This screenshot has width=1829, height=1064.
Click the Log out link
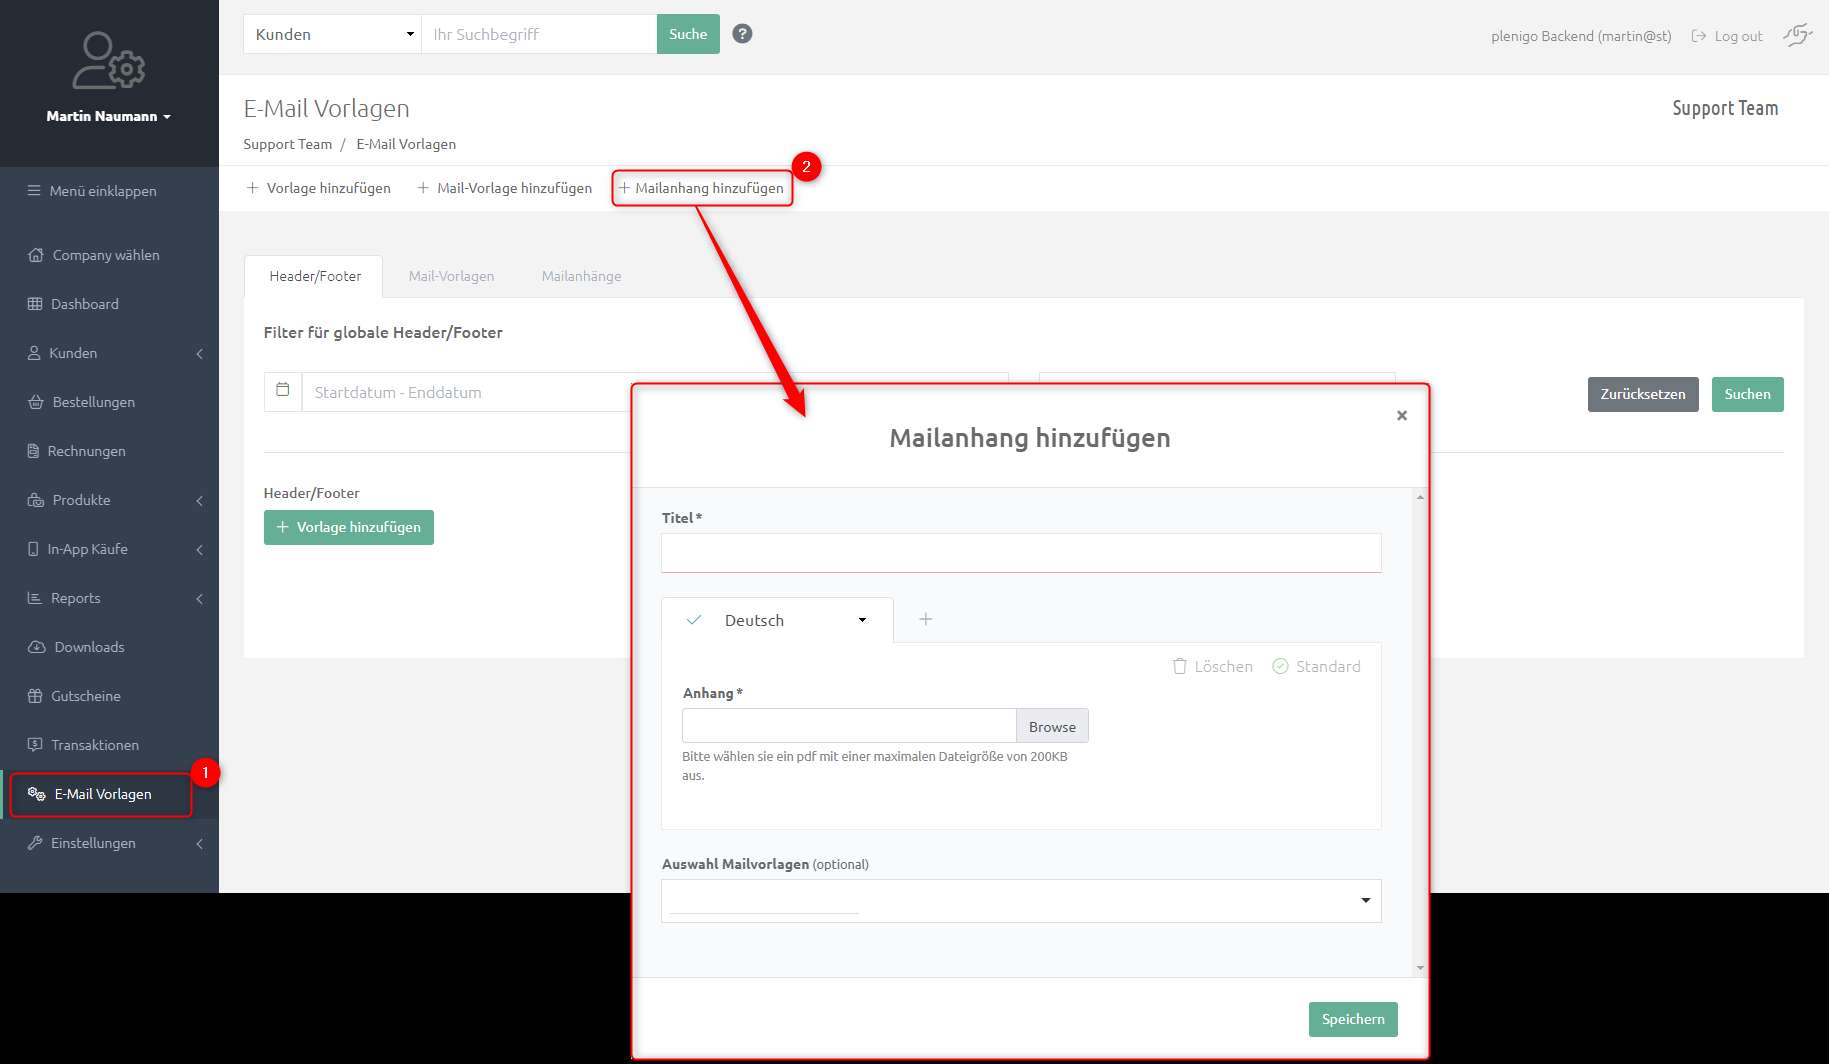pyautogui.click(x=1727, y=36)
